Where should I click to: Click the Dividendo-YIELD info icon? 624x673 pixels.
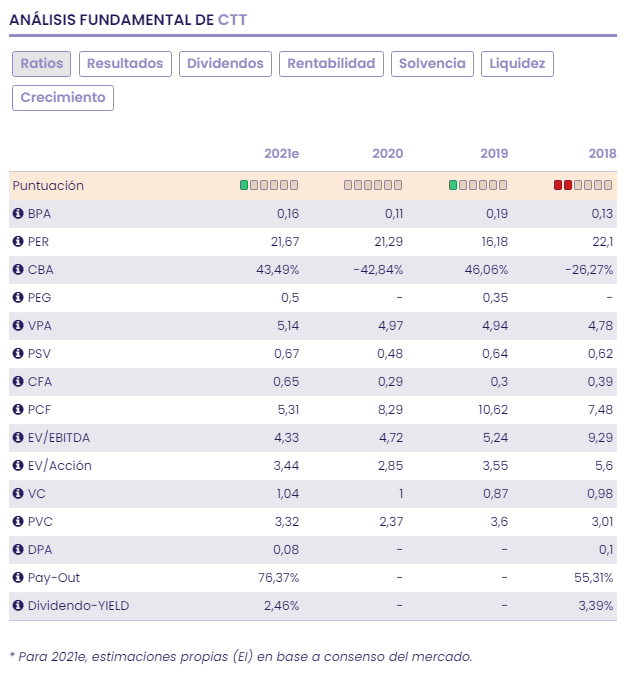(17, 606)
